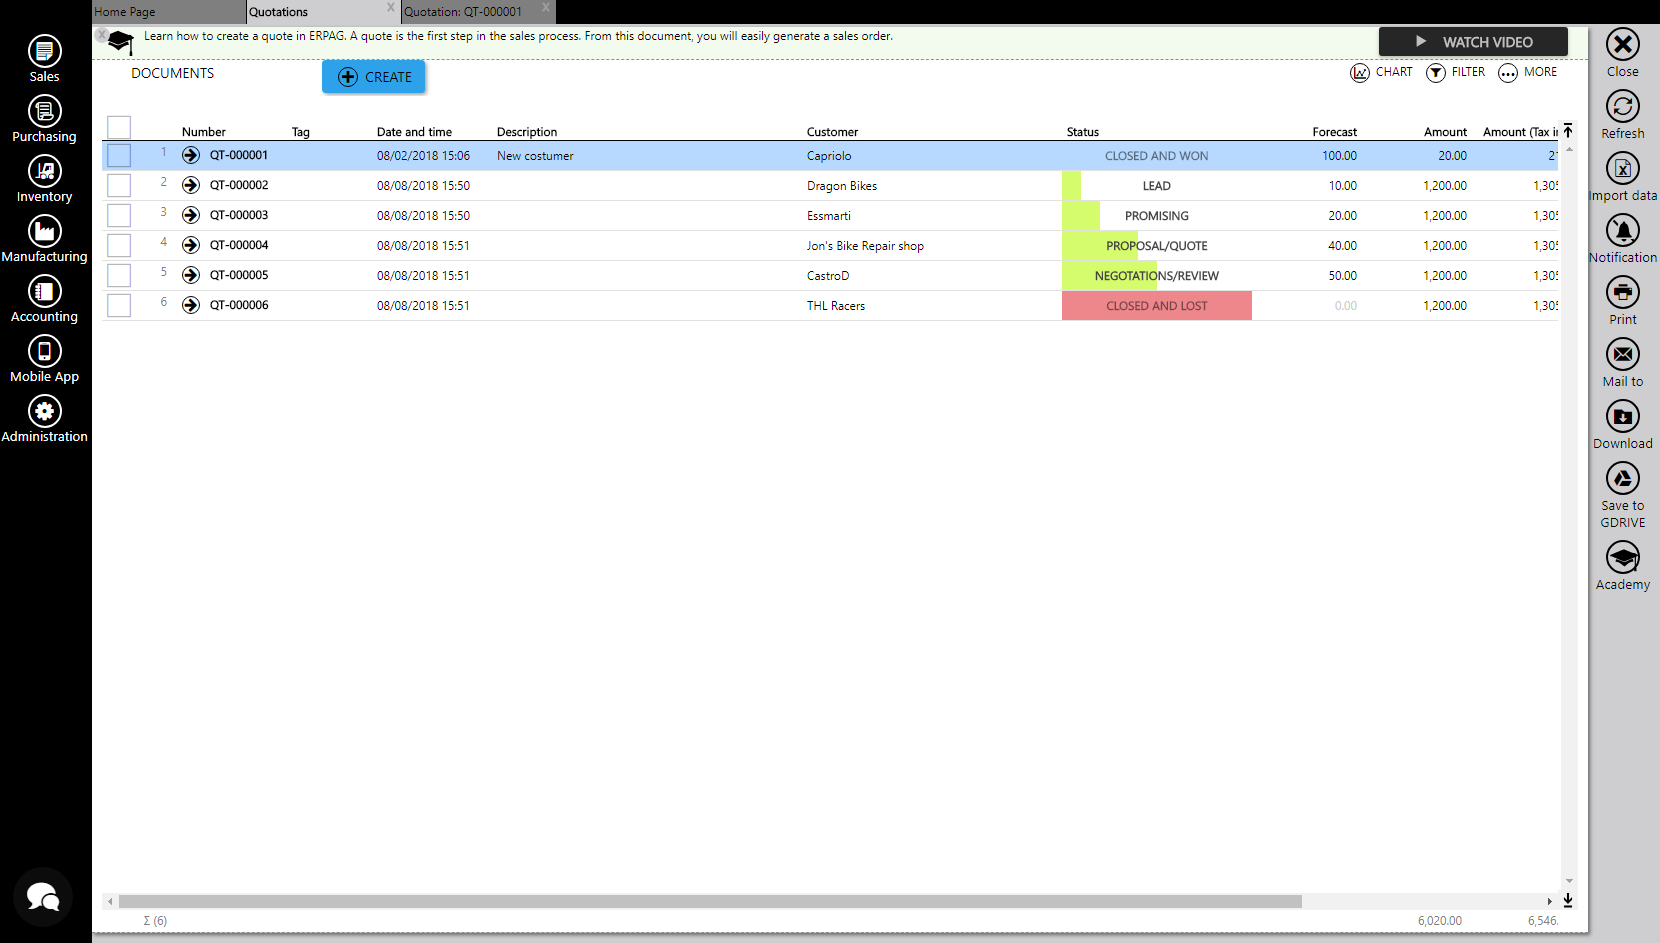
Task: Click the WATCH VIDEO button
Action: pos(1473,42)
